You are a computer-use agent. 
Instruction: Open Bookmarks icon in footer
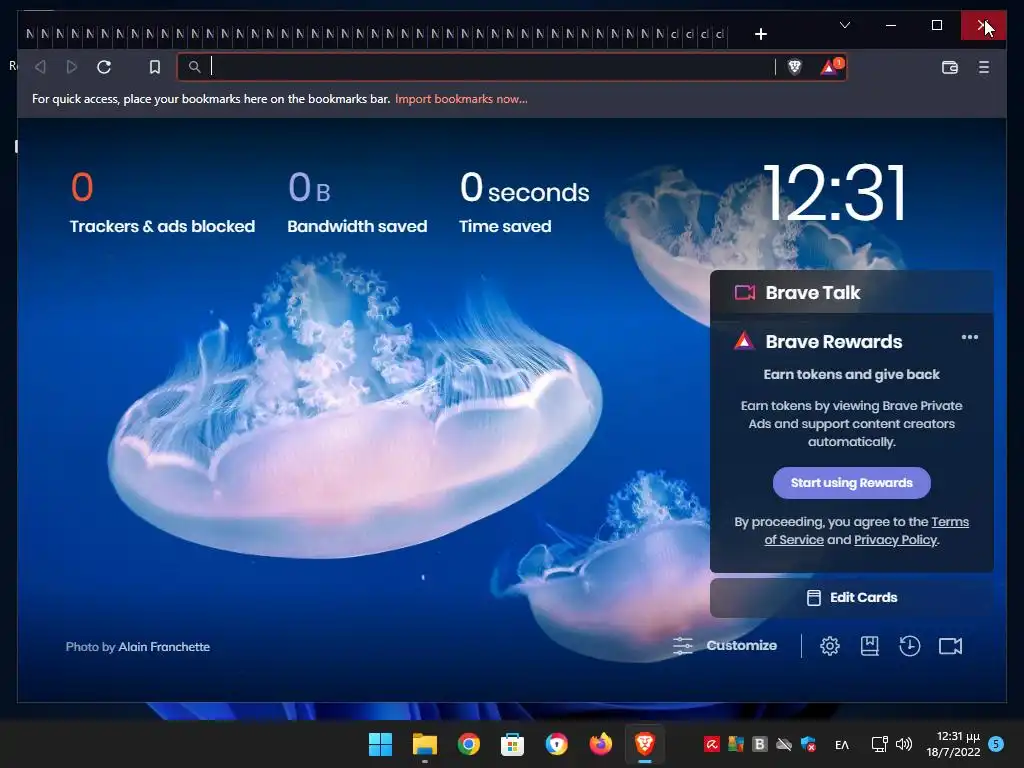(x=869, y=646)
